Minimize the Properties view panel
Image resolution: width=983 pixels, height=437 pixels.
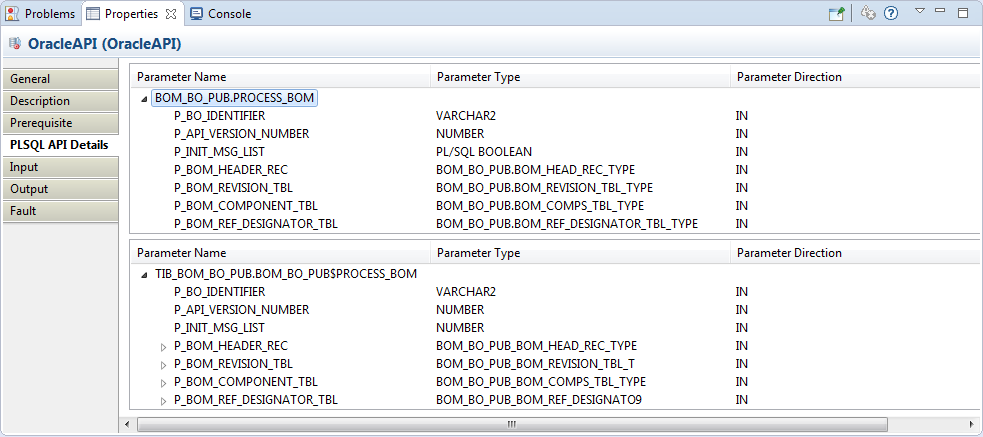pos(939,11)
